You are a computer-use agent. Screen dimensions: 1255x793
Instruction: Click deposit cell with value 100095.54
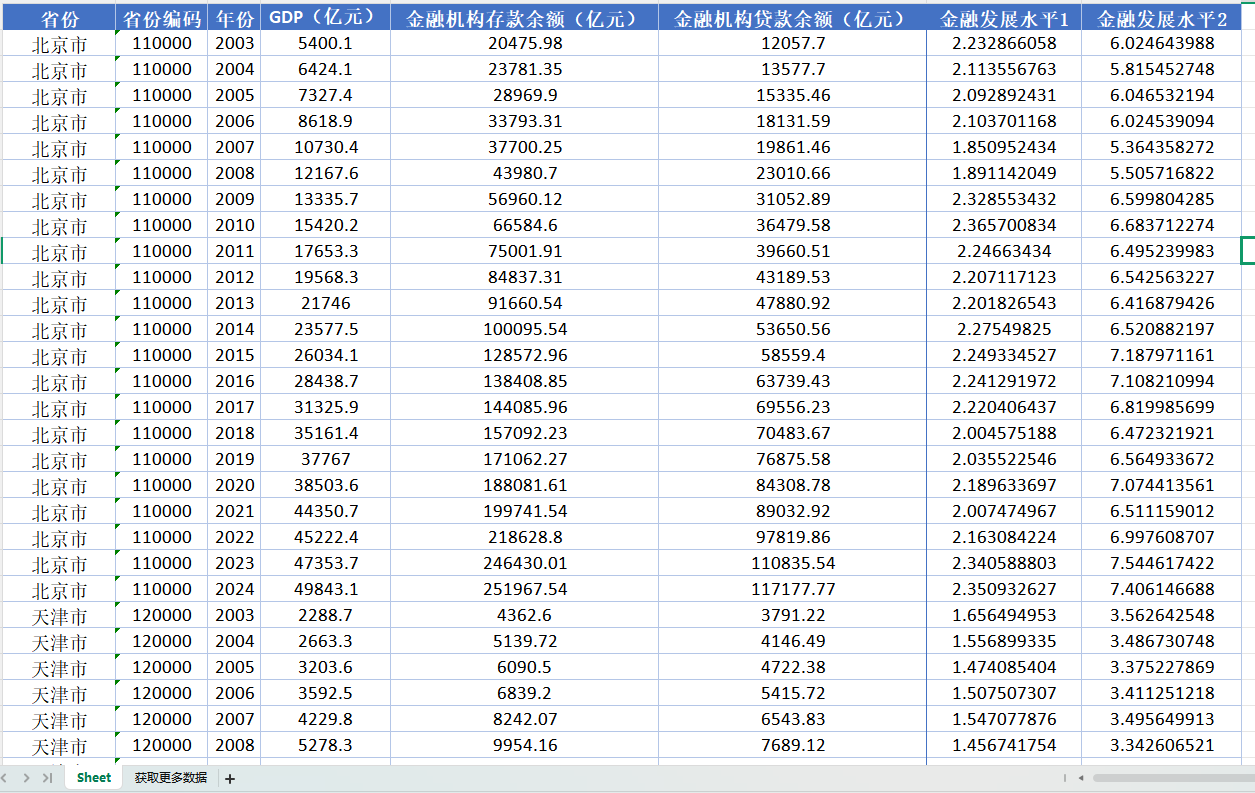(524, 330)
